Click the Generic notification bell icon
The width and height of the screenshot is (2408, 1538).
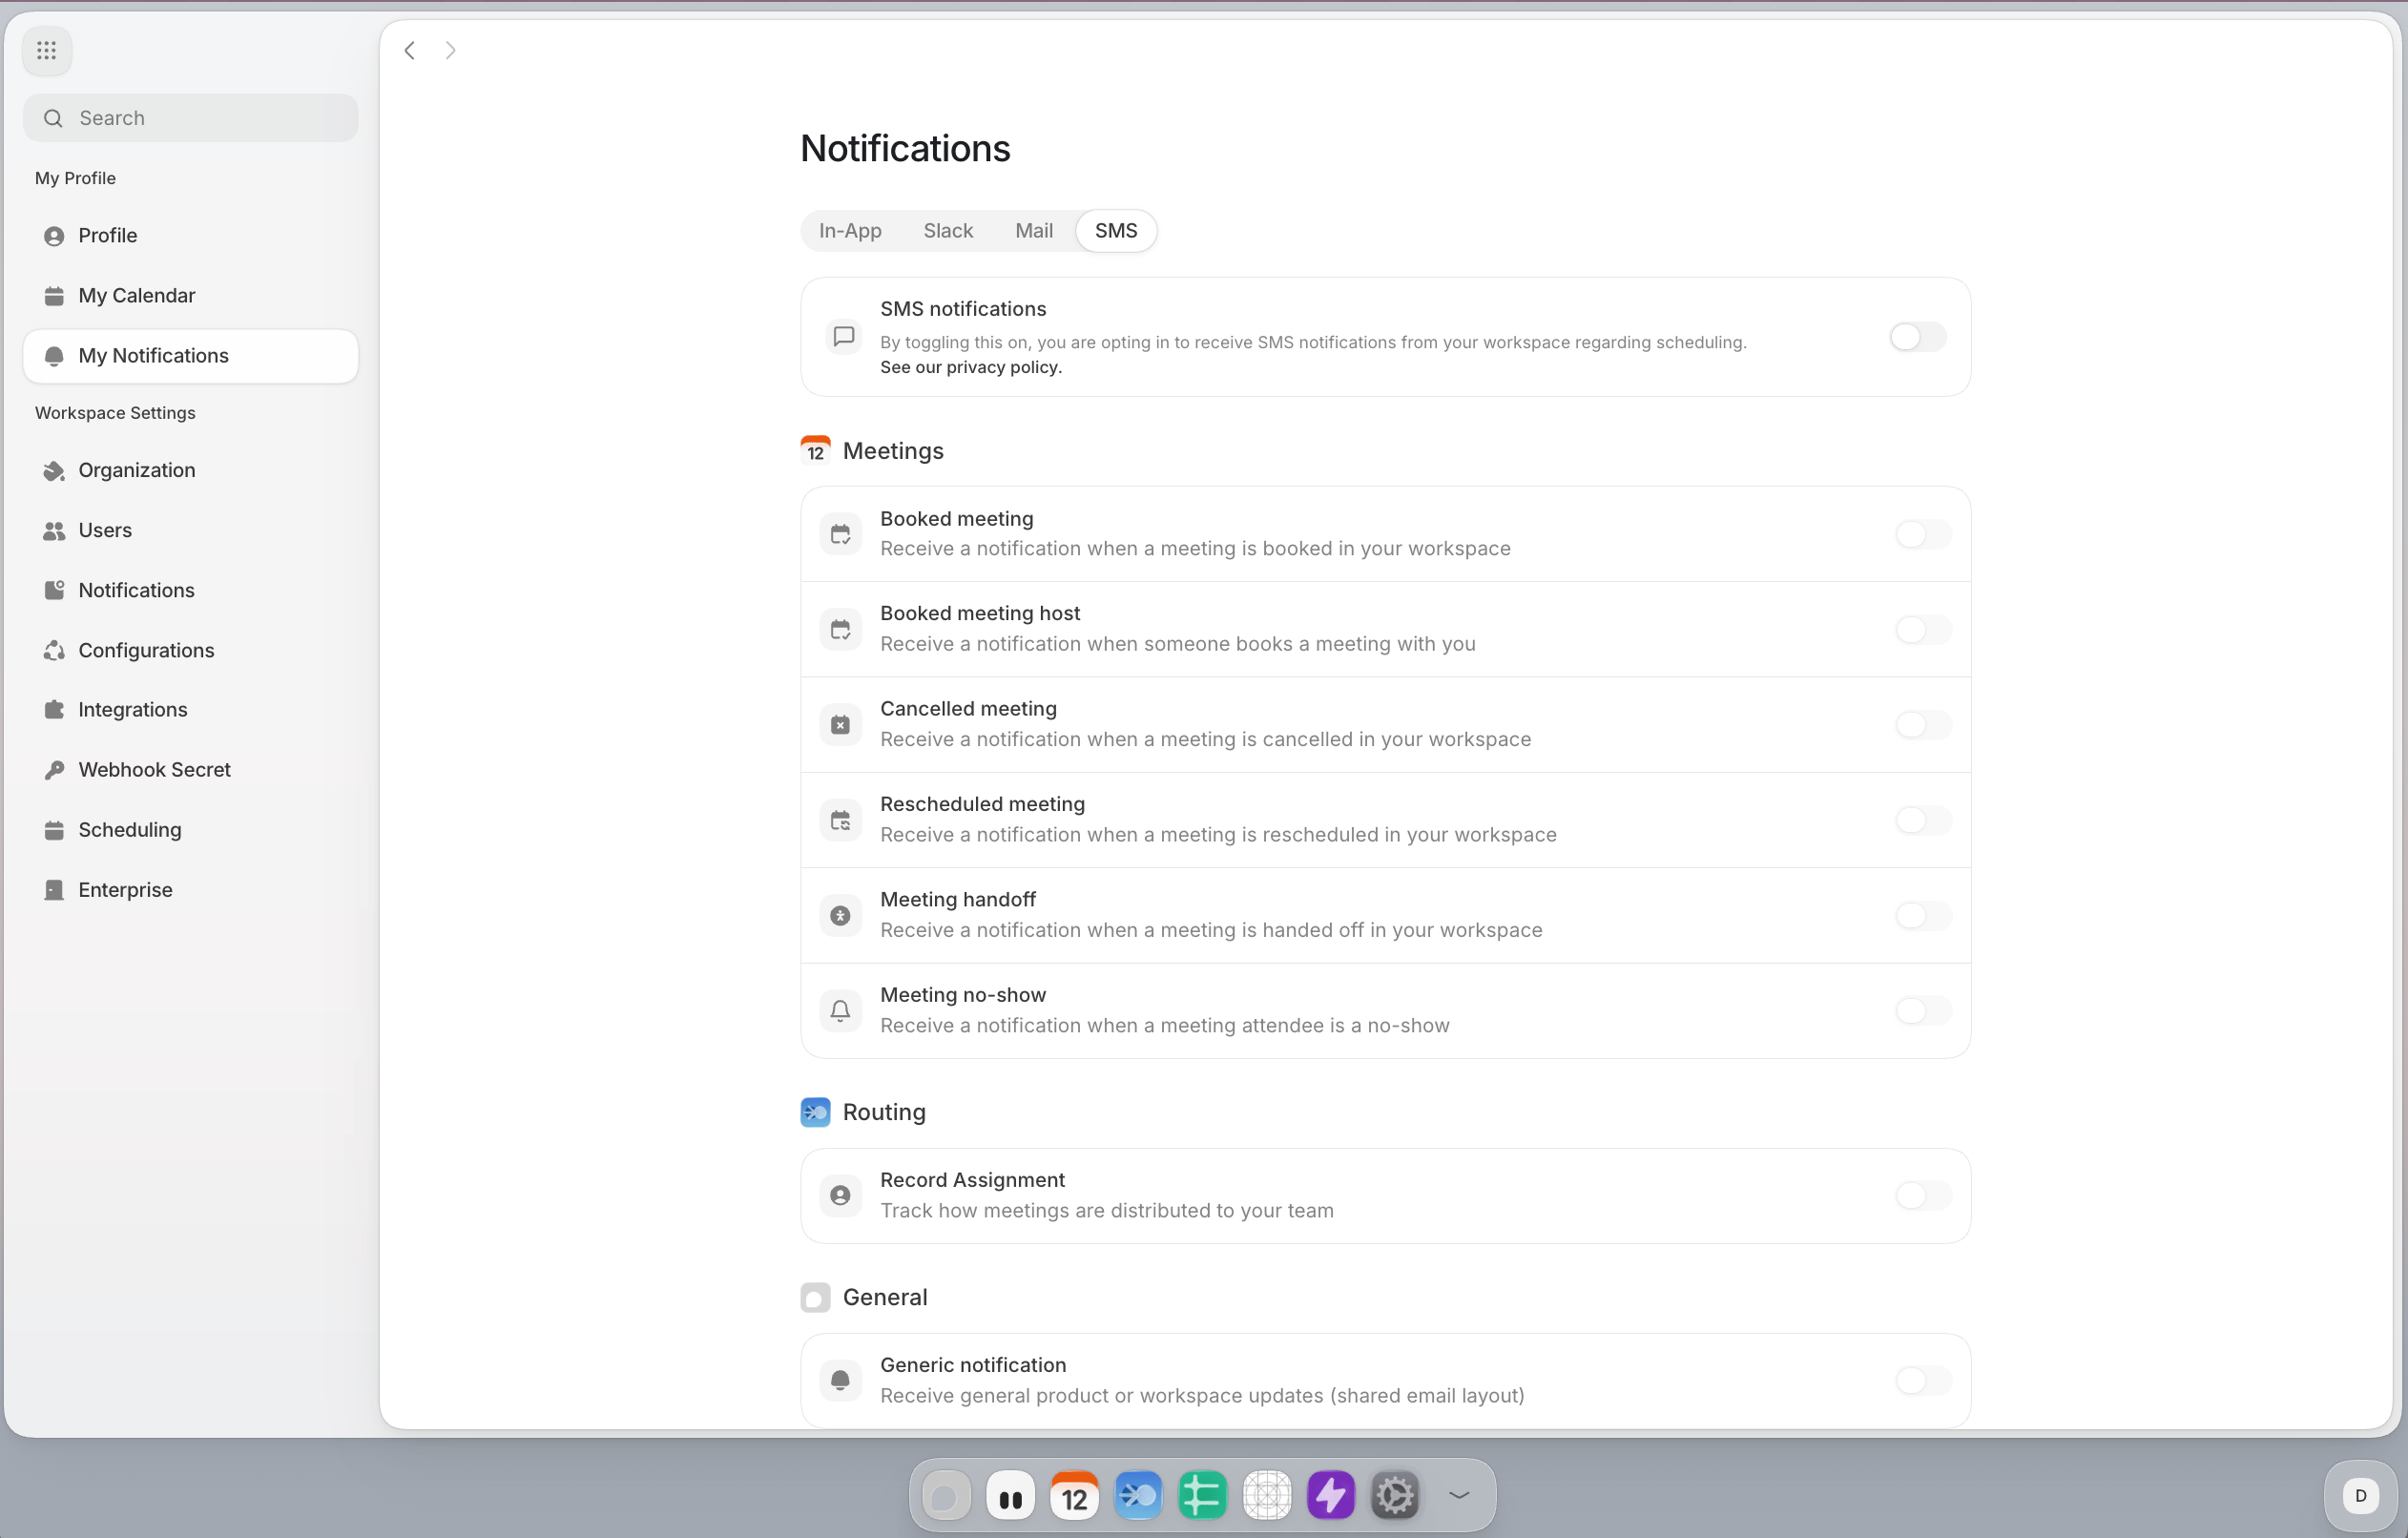(841, 1380)
